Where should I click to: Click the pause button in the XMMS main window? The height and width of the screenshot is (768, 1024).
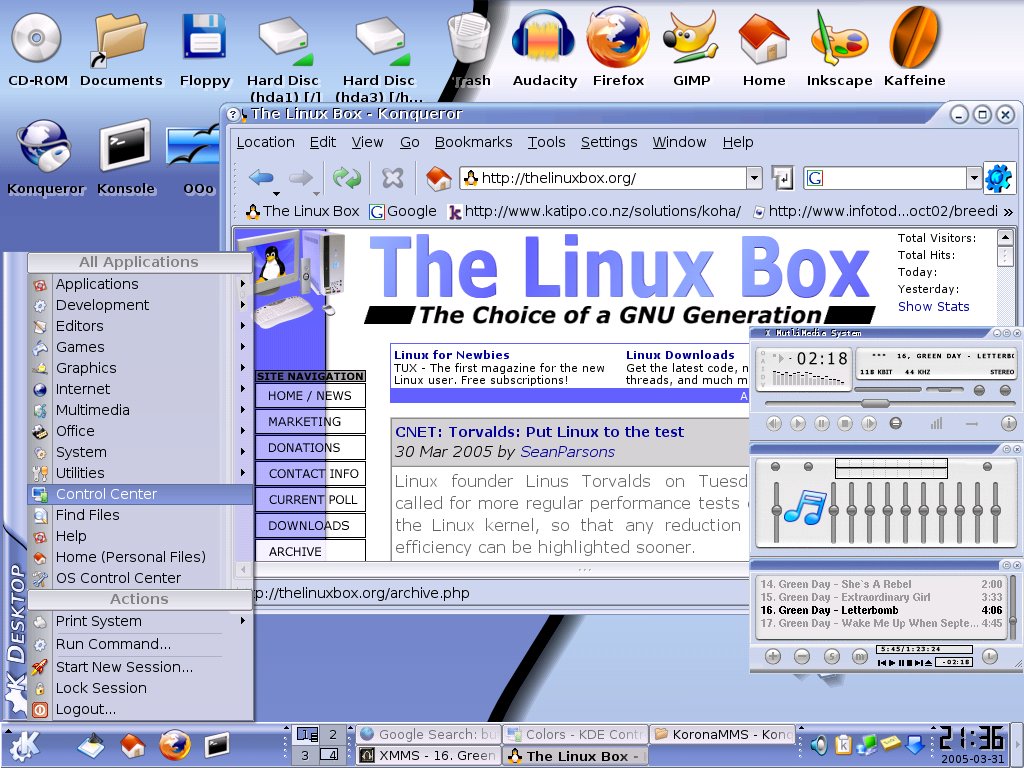(x=822, y=423)
